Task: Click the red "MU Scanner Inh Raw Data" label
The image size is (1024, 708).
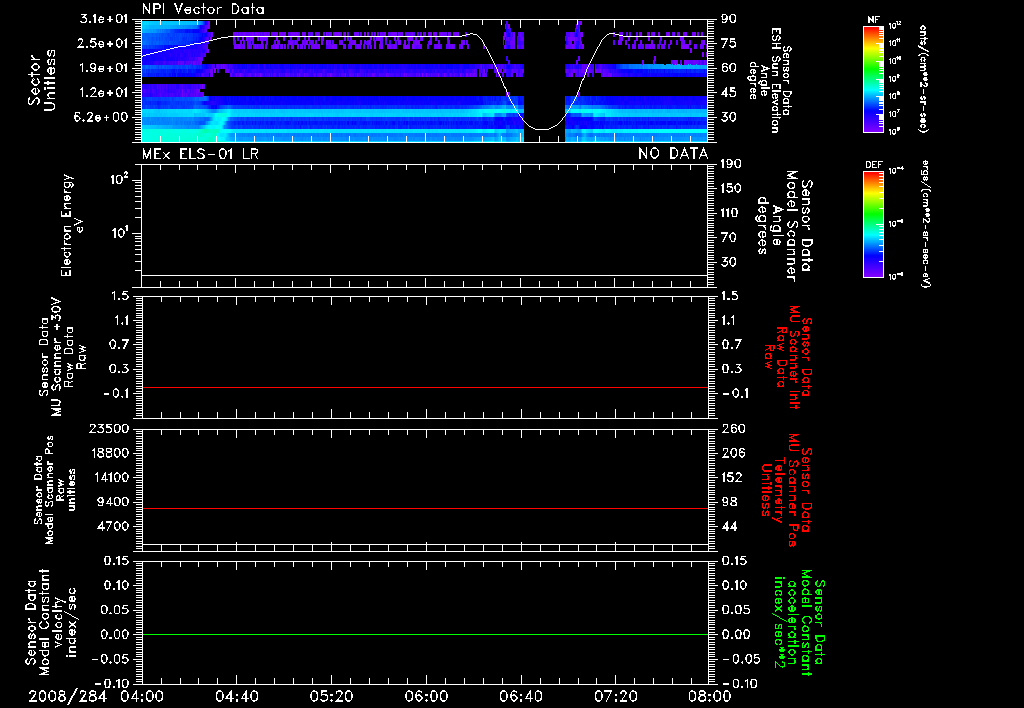Action: [x=788, y=357]
